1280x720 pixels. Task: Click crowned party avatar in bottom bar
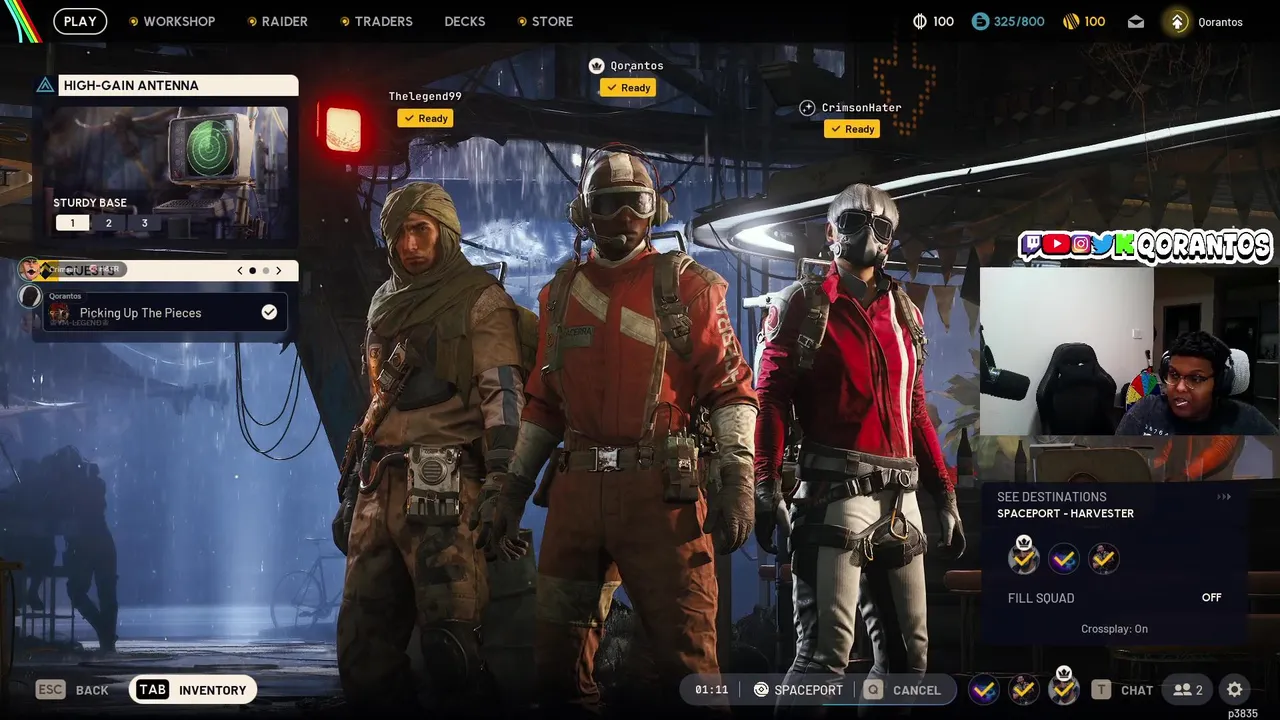coord(1063,687)
